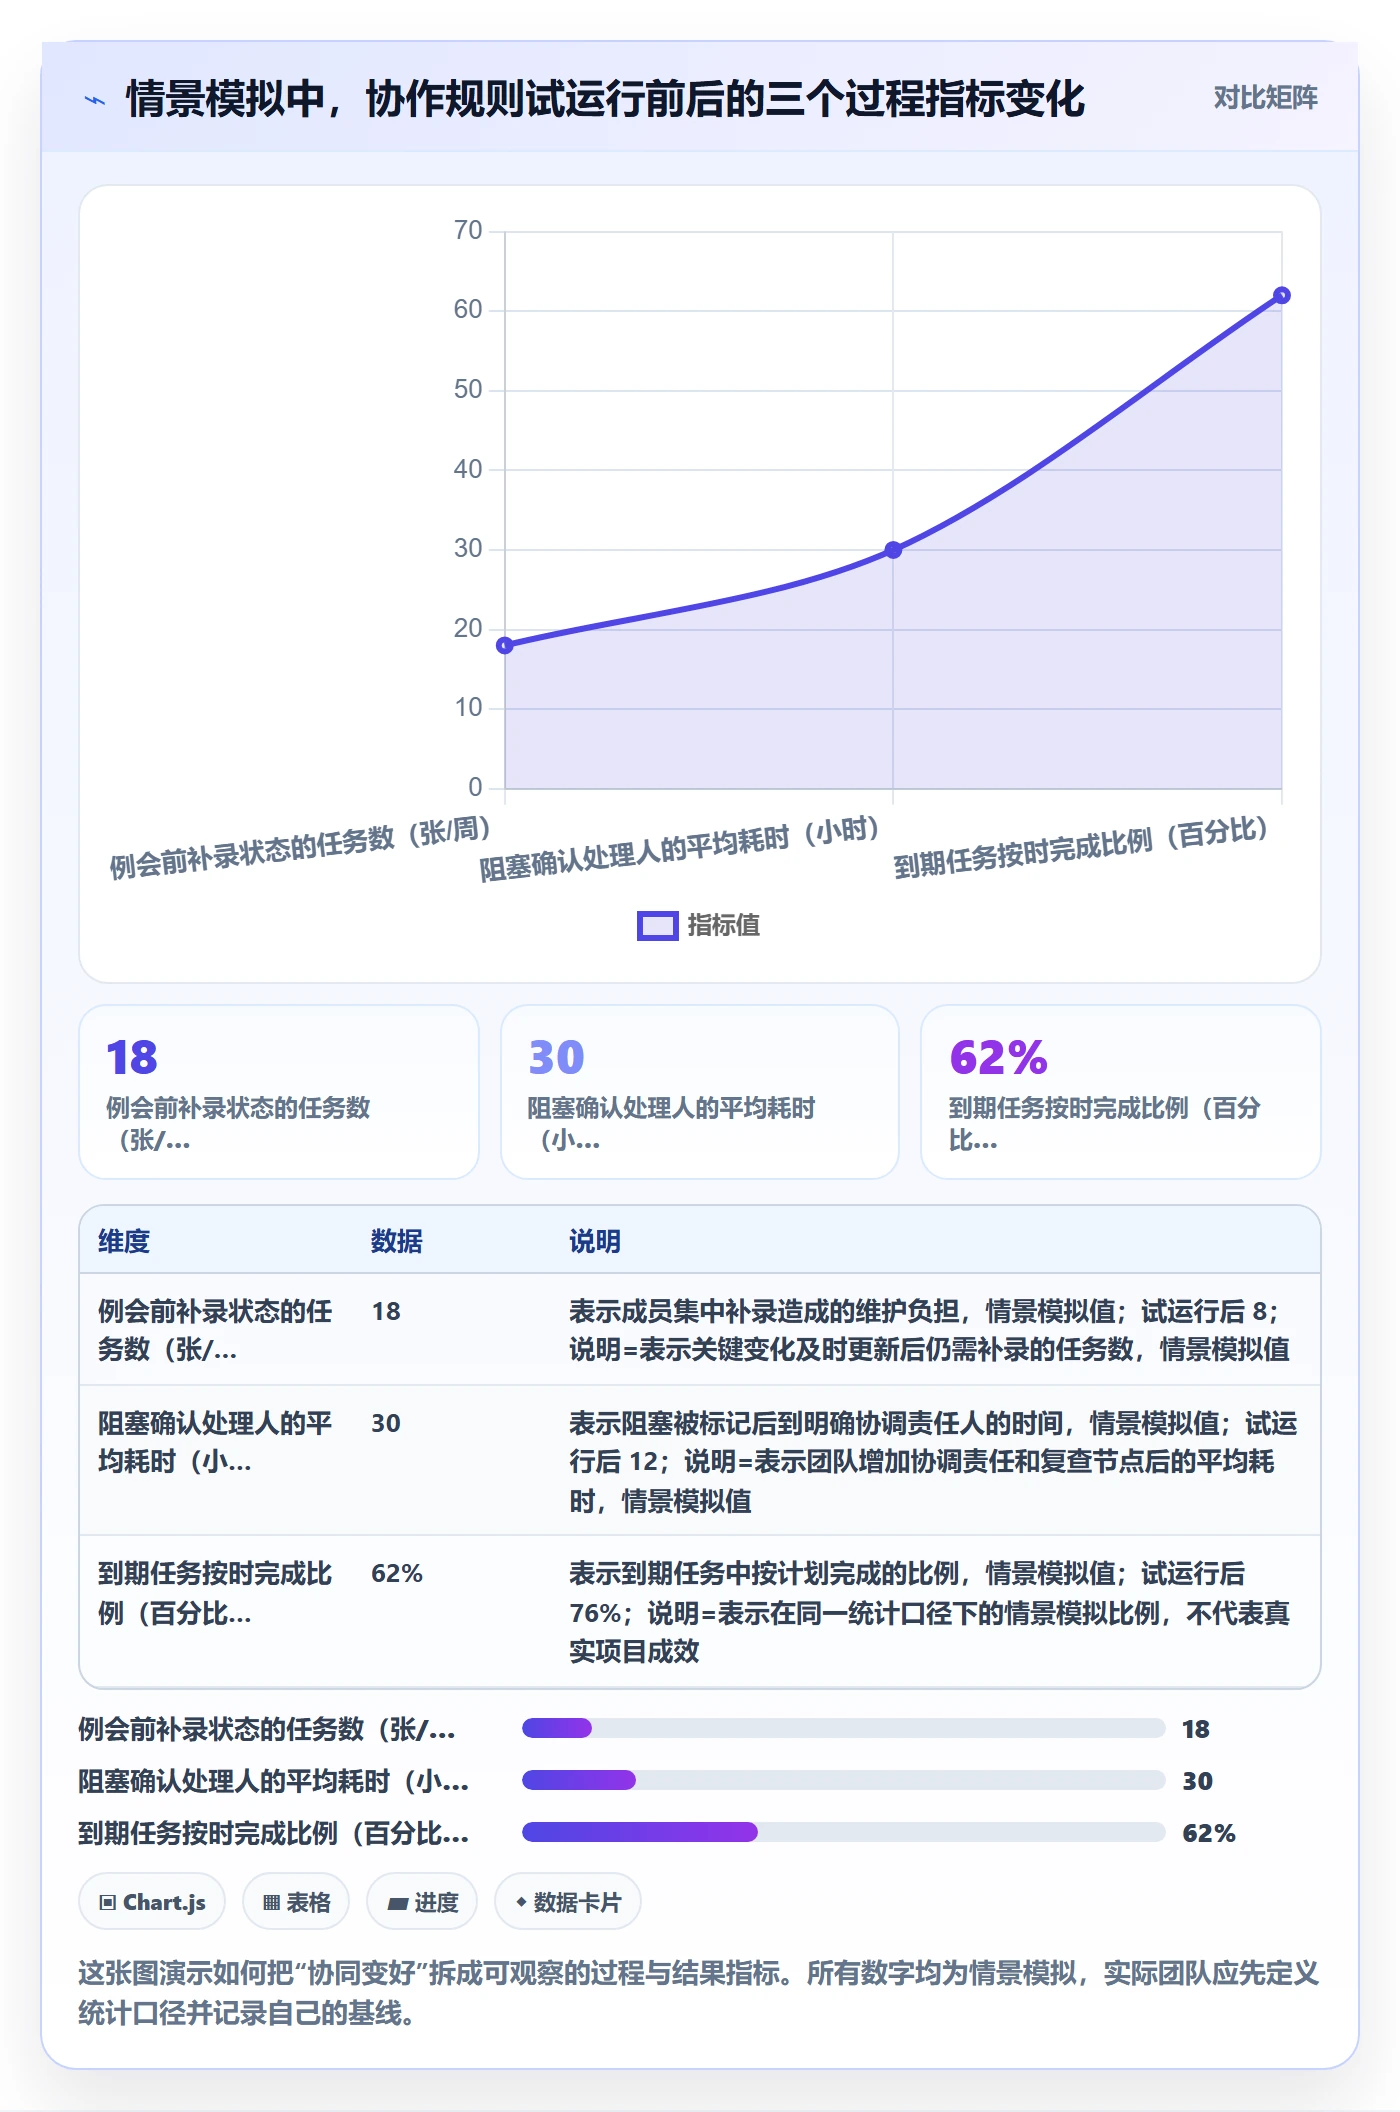1400x2112 pixels.
Task: Click the table data value 62%
Action: coord(397,1573)
